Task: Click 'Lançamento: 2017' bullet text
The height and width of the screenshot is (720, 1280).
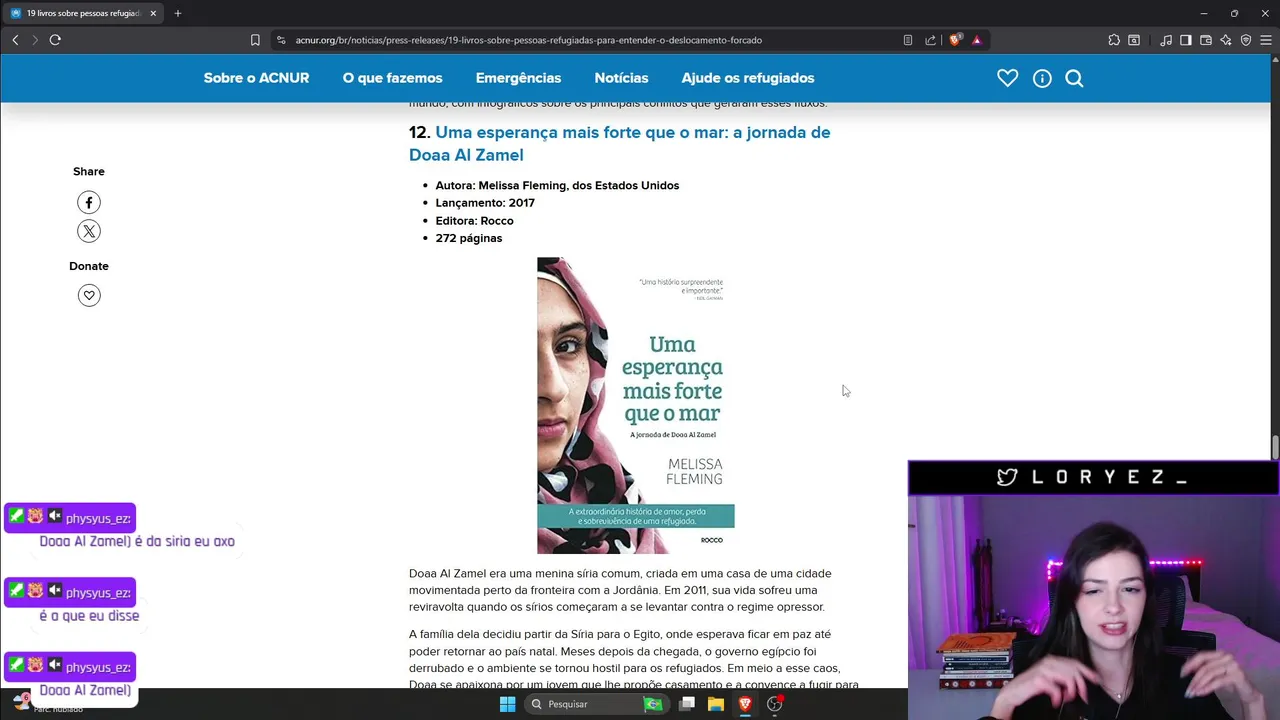Action: pos(485,203)
